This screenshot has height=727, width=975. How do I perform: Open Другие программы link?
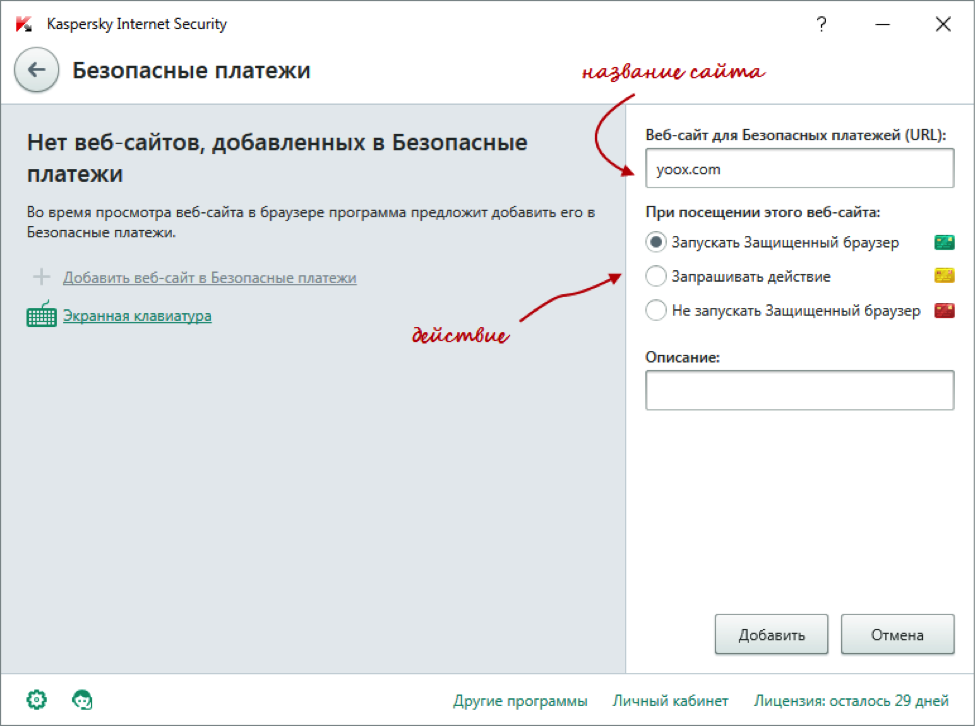coord(520,700)
